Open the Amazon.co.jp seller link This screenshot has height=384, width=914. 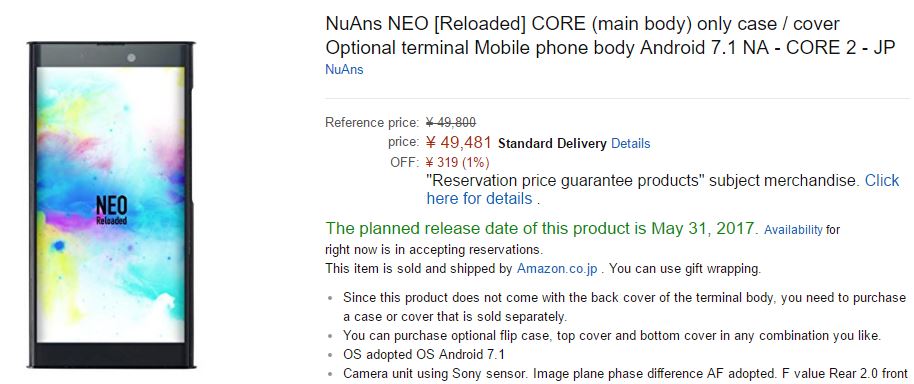tap(557, 269)
